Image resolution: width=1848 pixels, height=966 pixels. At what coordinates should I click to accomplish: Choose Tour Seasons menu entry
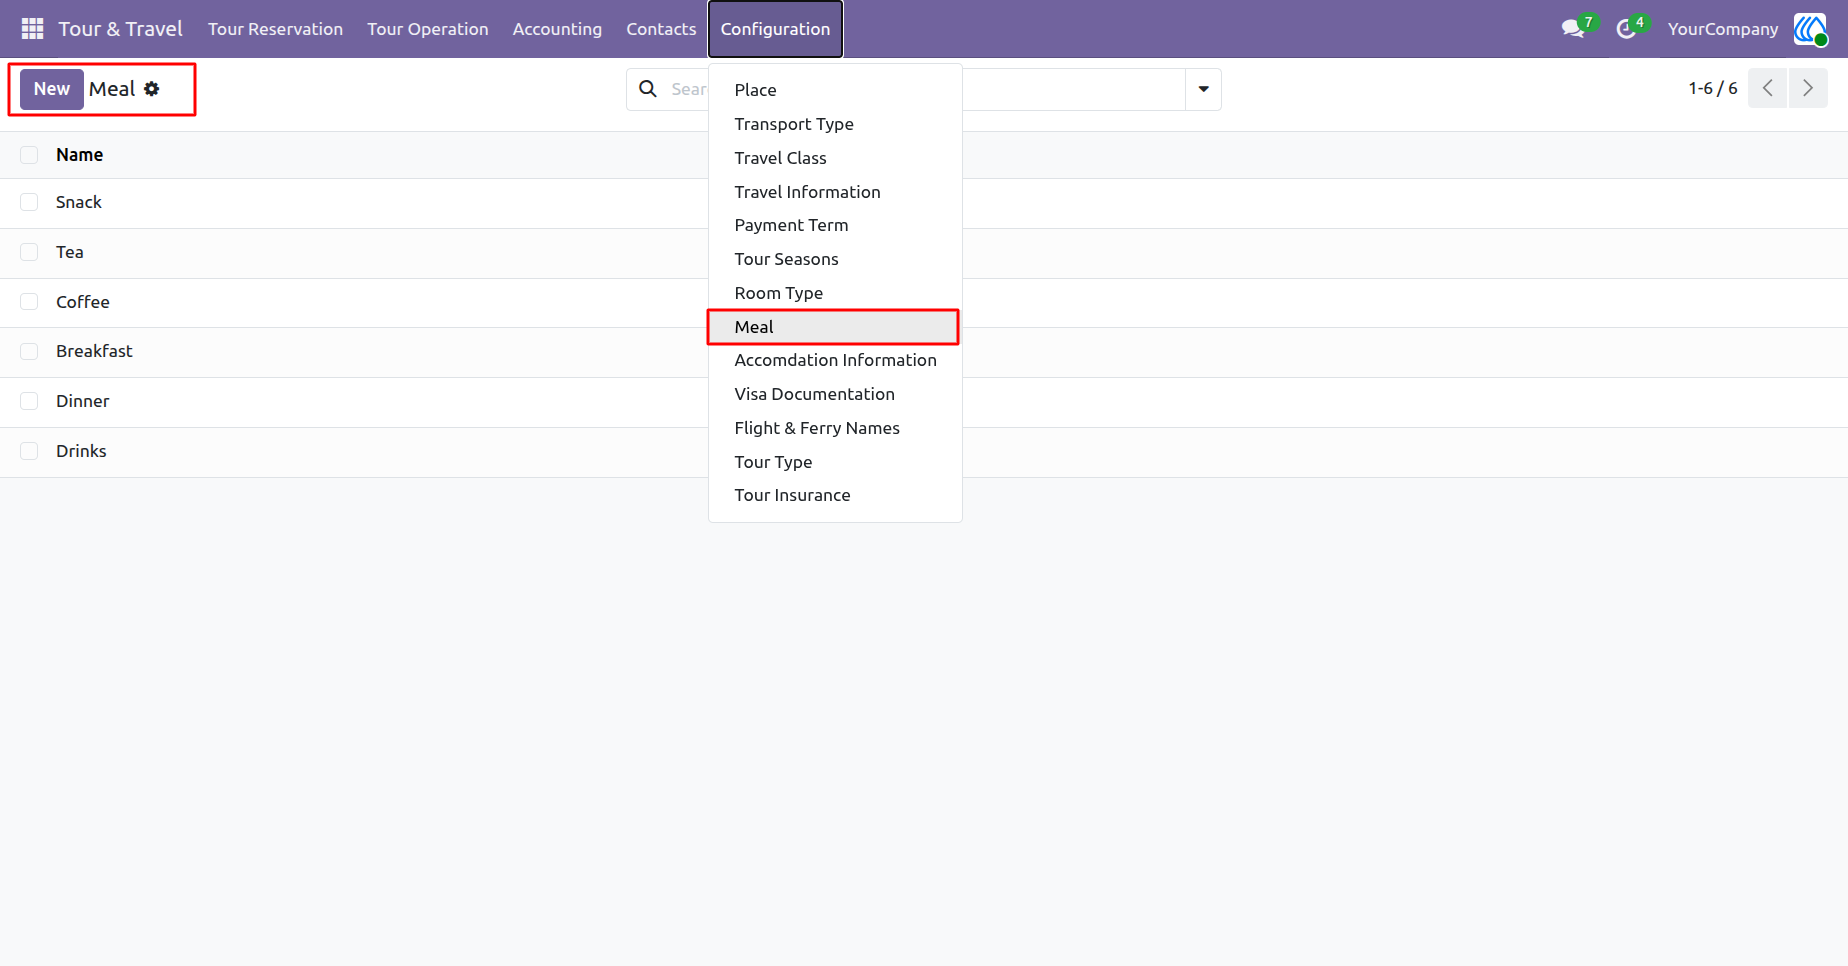(x=835, y=259)
